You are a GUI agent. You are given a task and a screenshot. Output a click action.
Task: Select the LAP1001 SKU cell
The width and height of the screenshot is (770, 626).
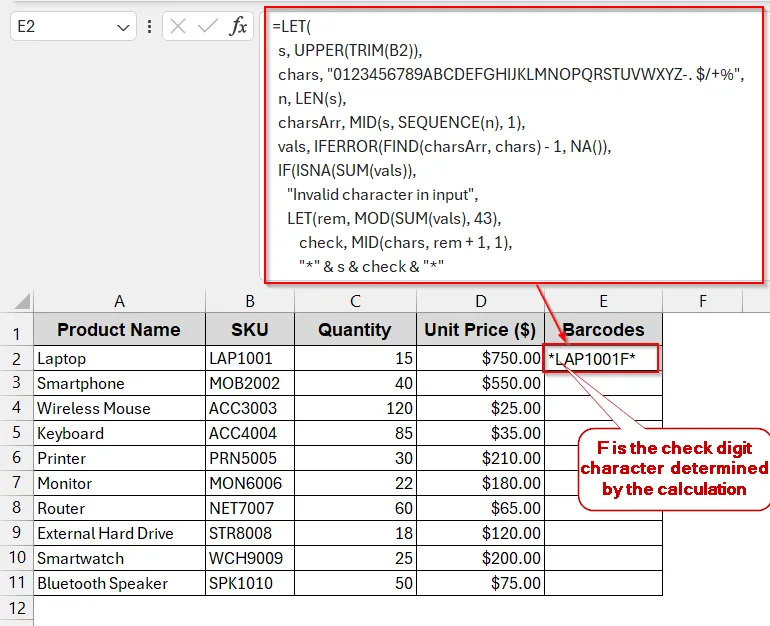pyautogui.click(x=250, y=358)
